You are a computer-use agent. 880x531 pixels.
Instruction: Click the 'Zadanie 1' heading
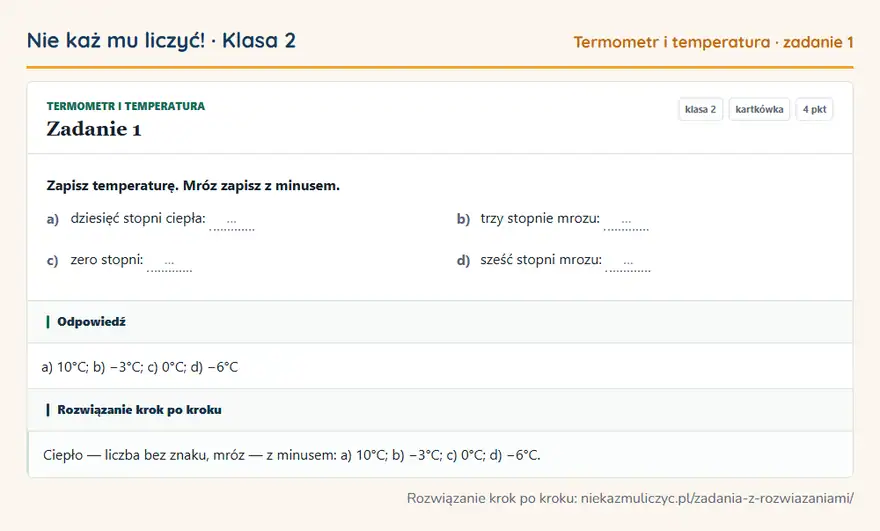94,129
